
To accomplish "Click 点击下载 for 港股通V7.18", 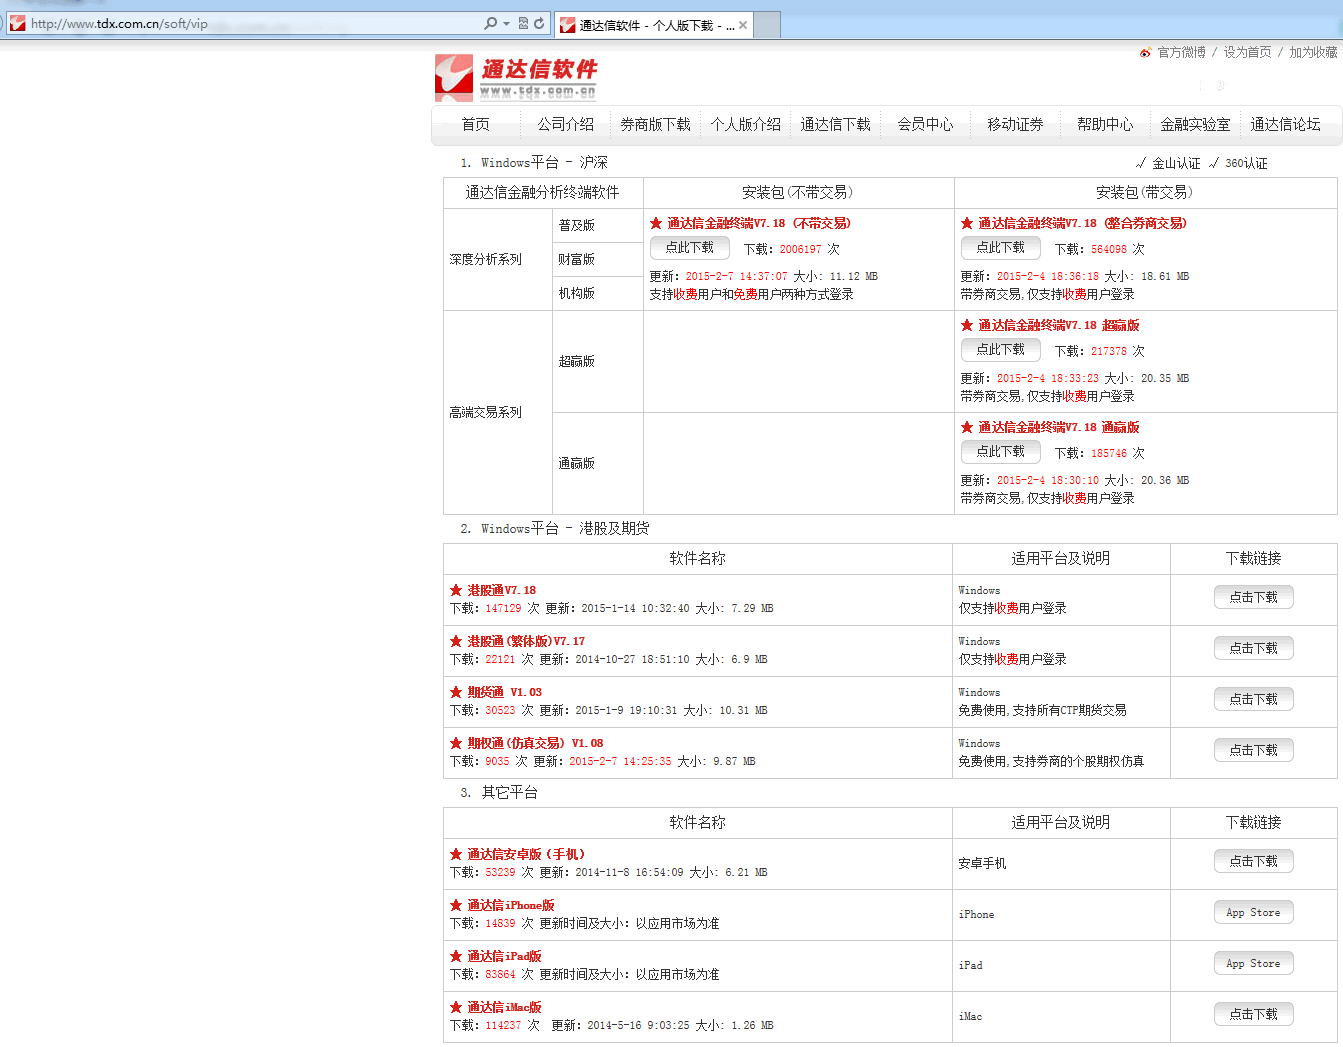I will coord(1253,597).
